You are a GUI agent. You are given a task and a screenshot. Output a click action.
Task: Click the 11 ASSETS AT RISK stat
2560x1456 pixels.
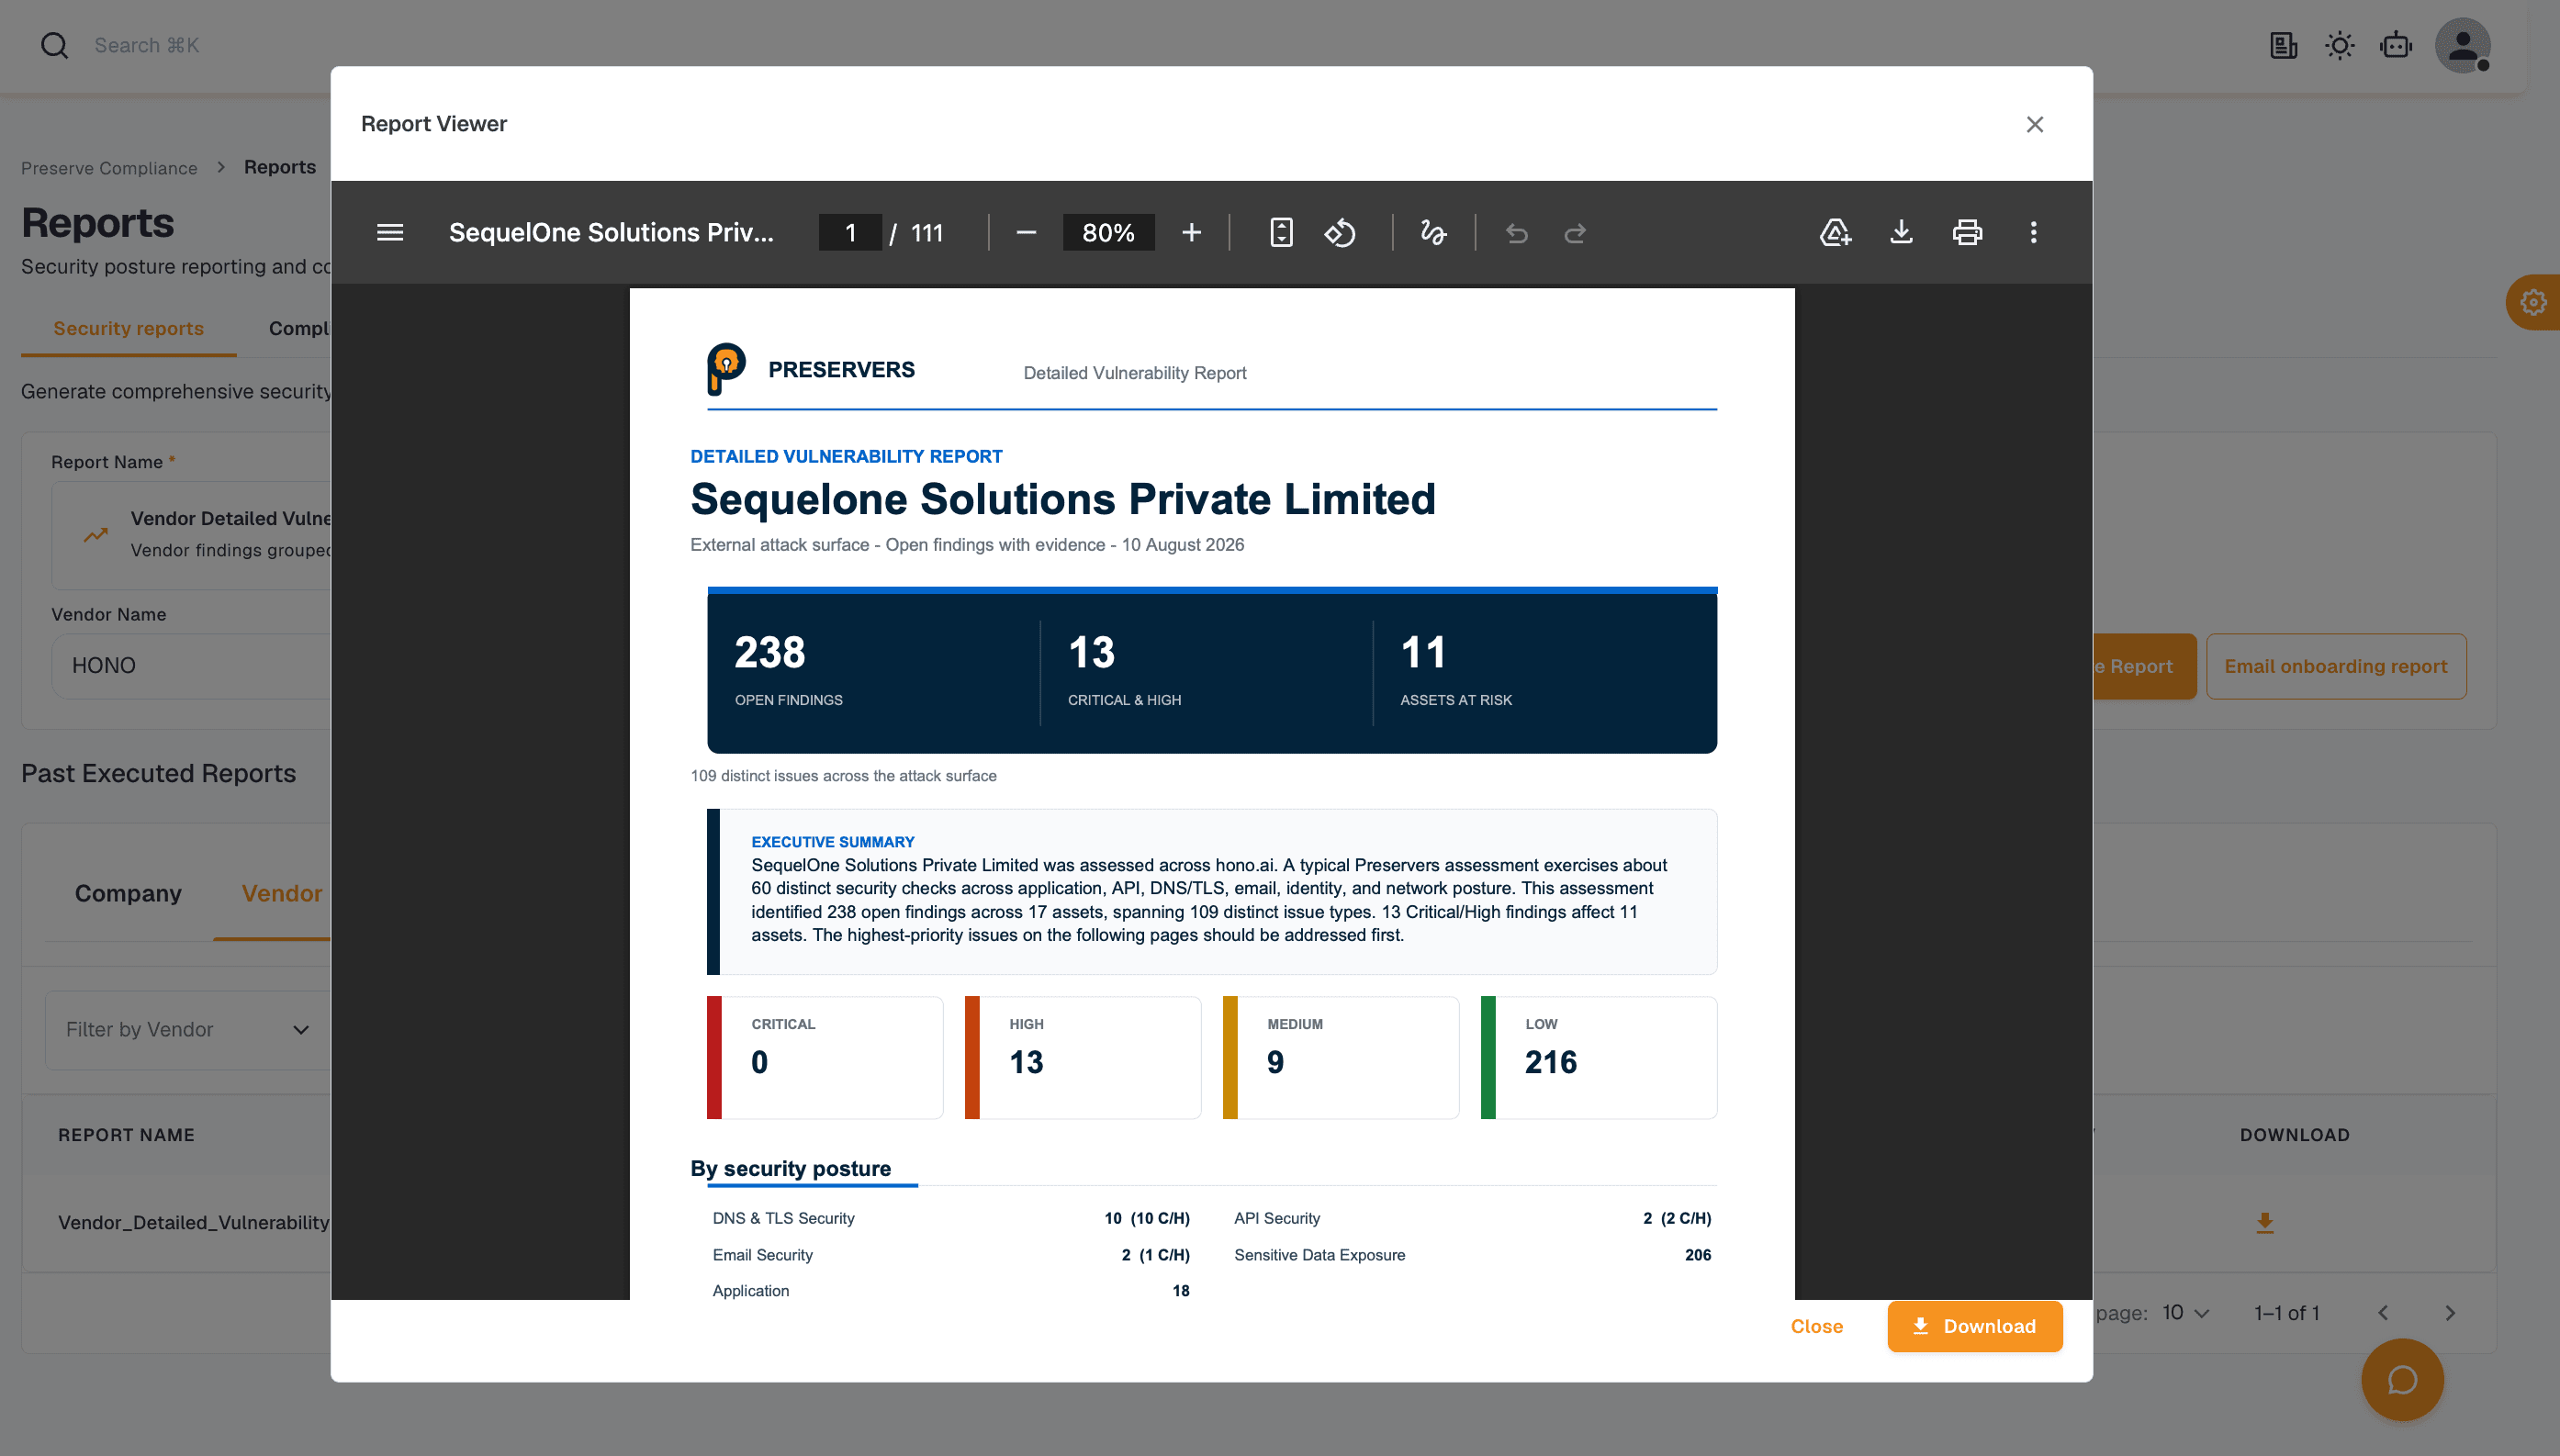pyautogui.click(x=1456, y=669)
